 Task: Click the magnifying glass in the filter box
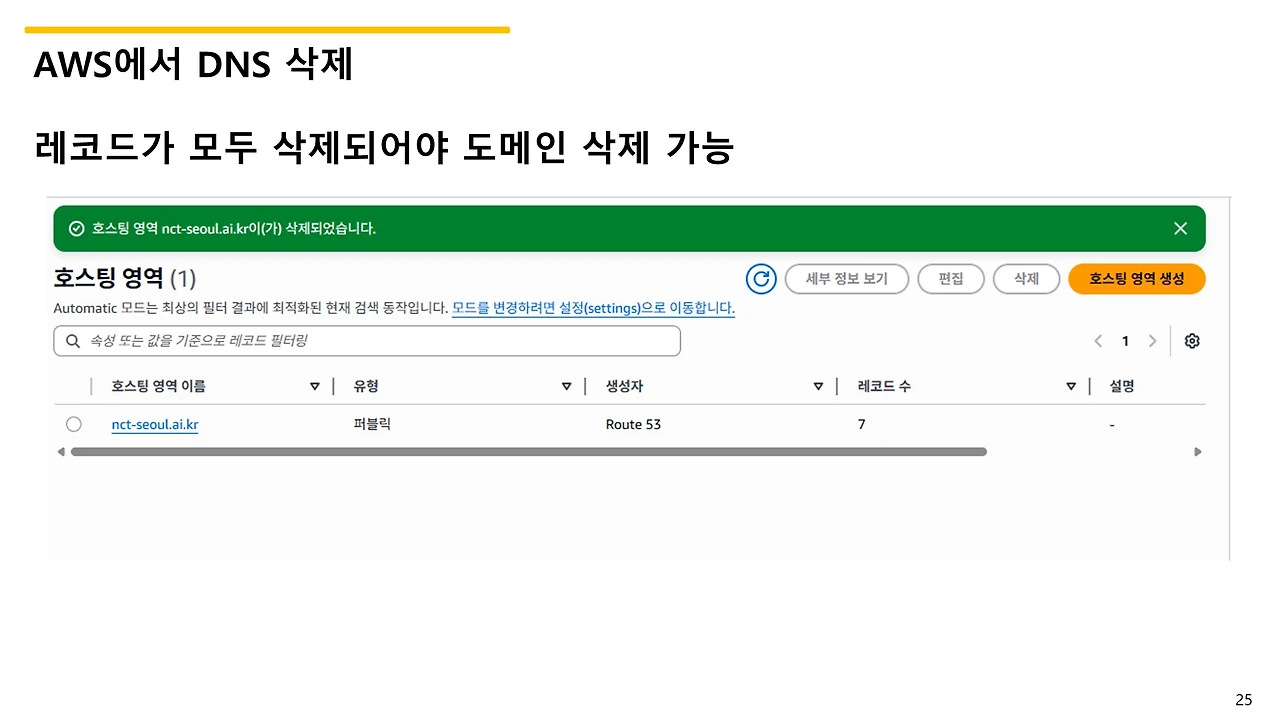[72, 341]
